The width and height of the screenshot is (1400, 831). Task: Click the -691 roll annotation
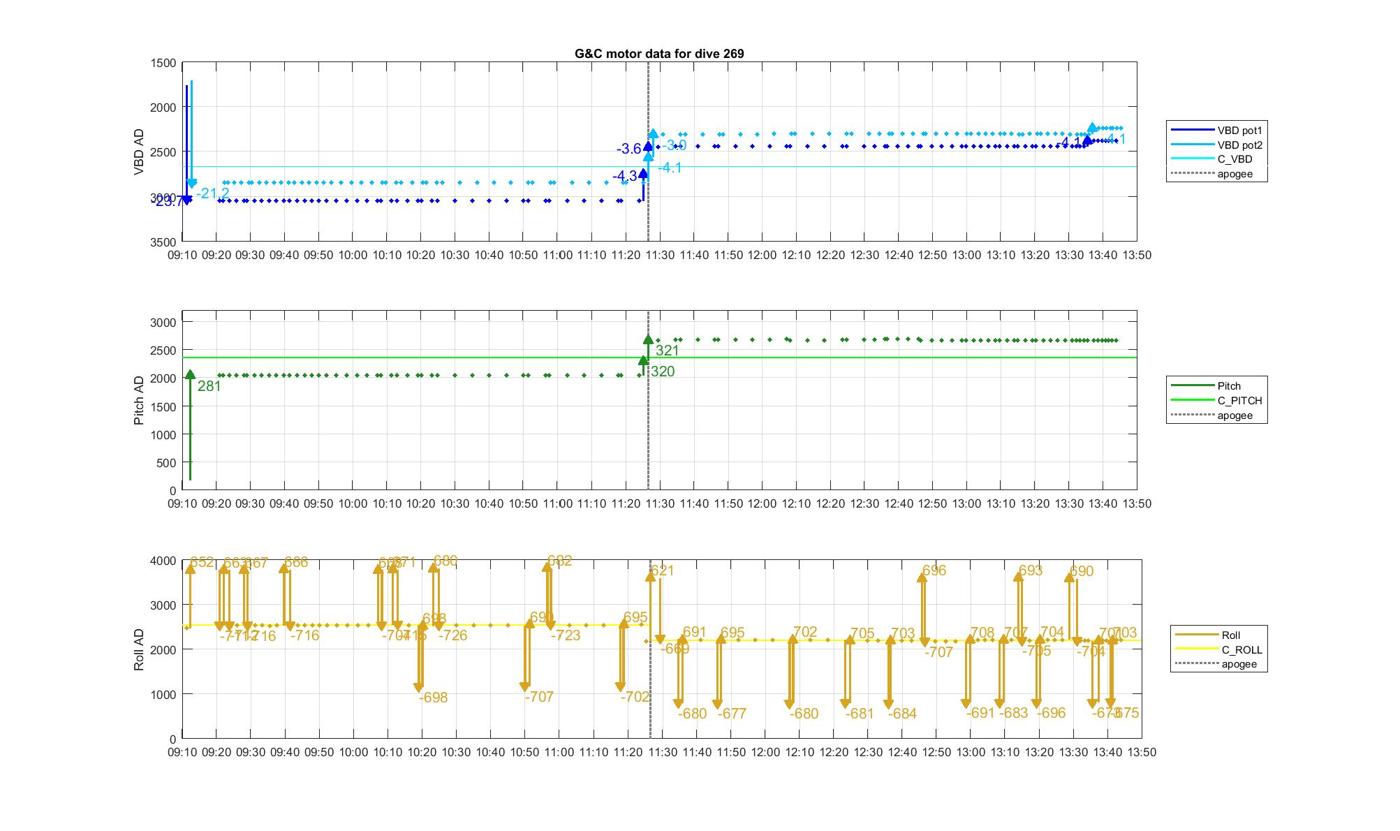click(981, 713)
